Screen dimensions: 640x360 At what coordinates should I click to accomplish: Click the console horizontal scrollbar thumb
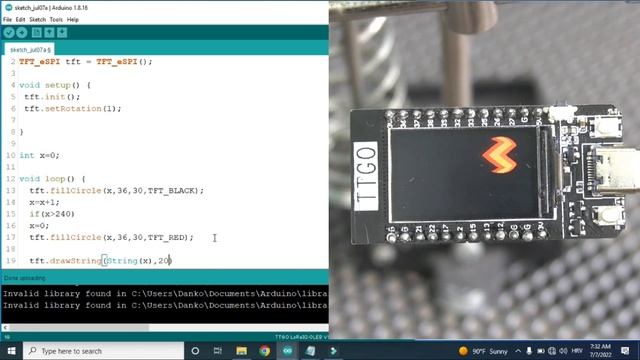pyautogui.click(x=79, y=327)
